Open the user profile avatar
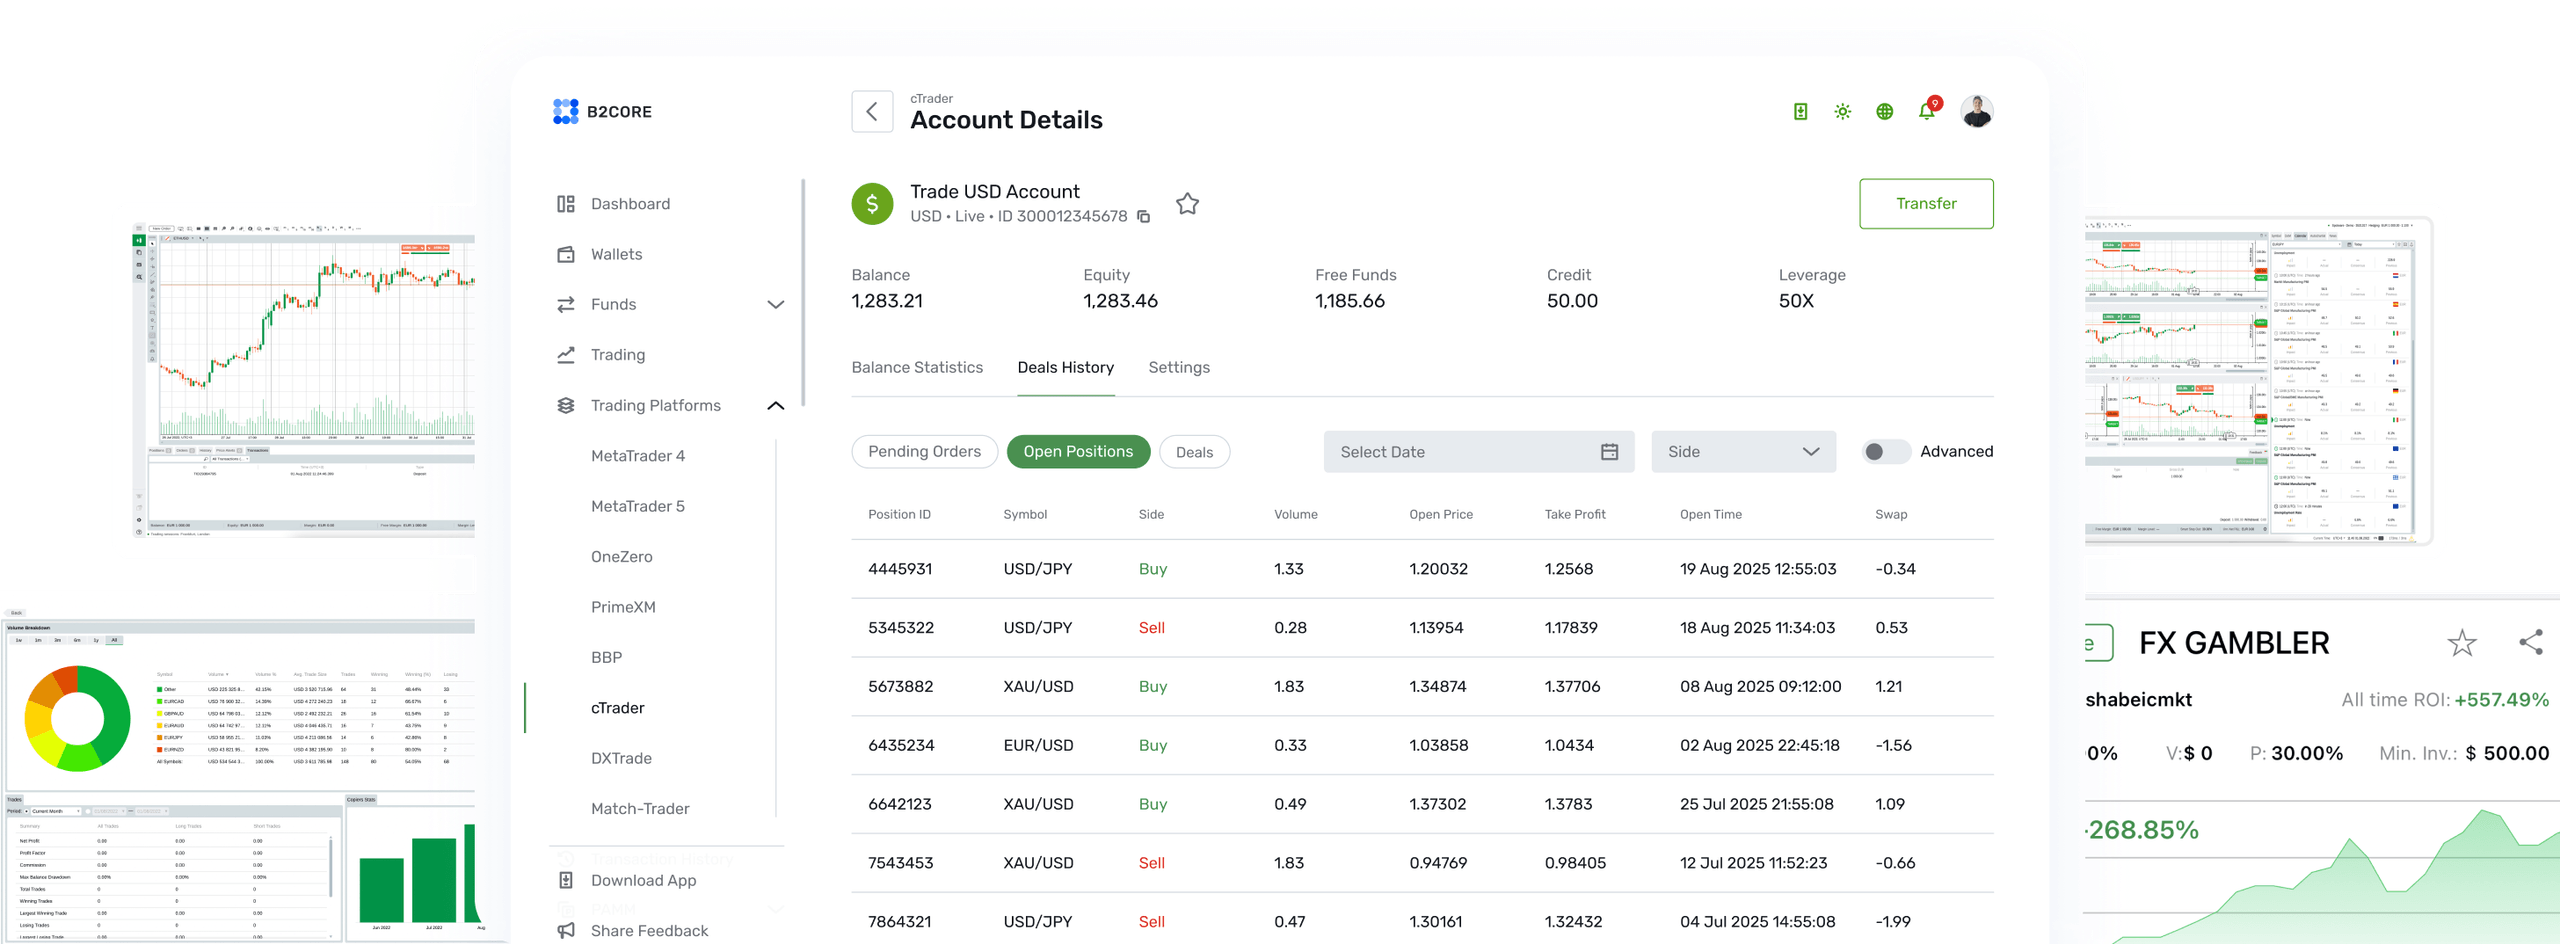Viewport: 2560px width, 944px height. (x=1976, y=112)
